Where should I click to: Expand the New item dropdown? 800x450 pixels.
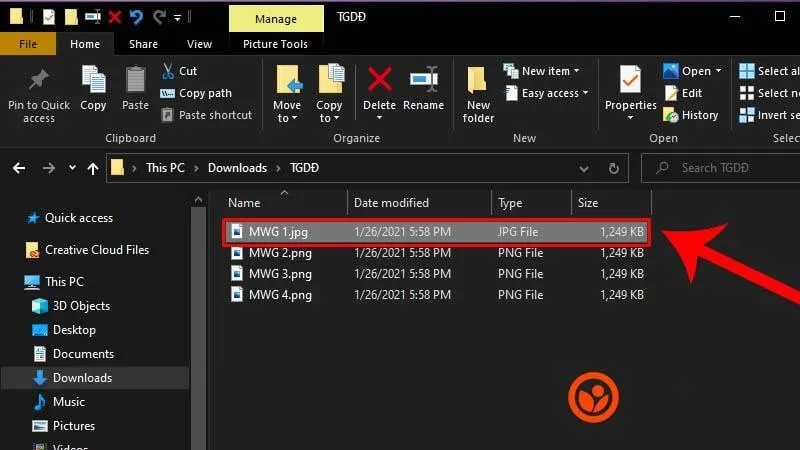[577, 70]
